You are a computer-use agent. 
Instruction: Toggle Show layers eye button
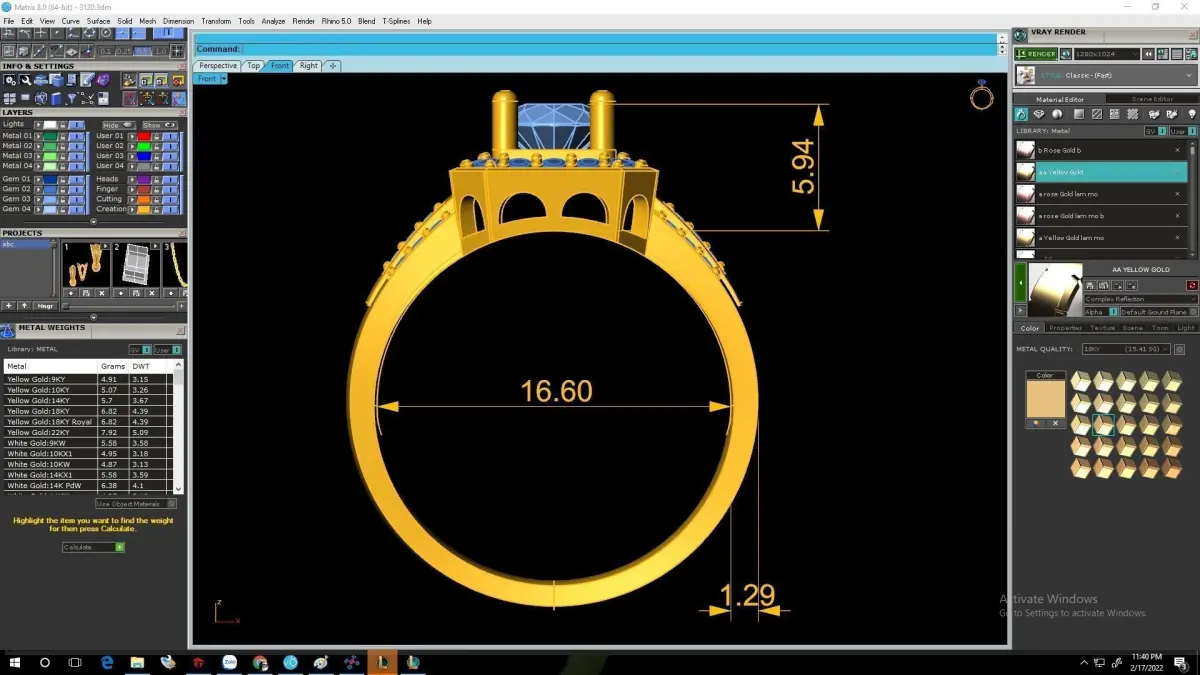(160, 125)
